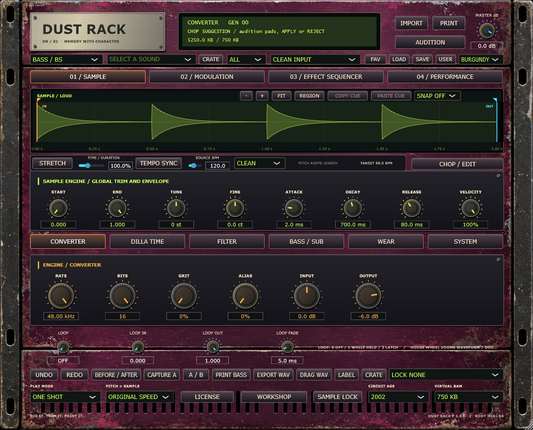Image resolution: width=533 pixels, height=430 pixels.
Task: Click the EXPORT WAV button
Action: pos(273,375)
